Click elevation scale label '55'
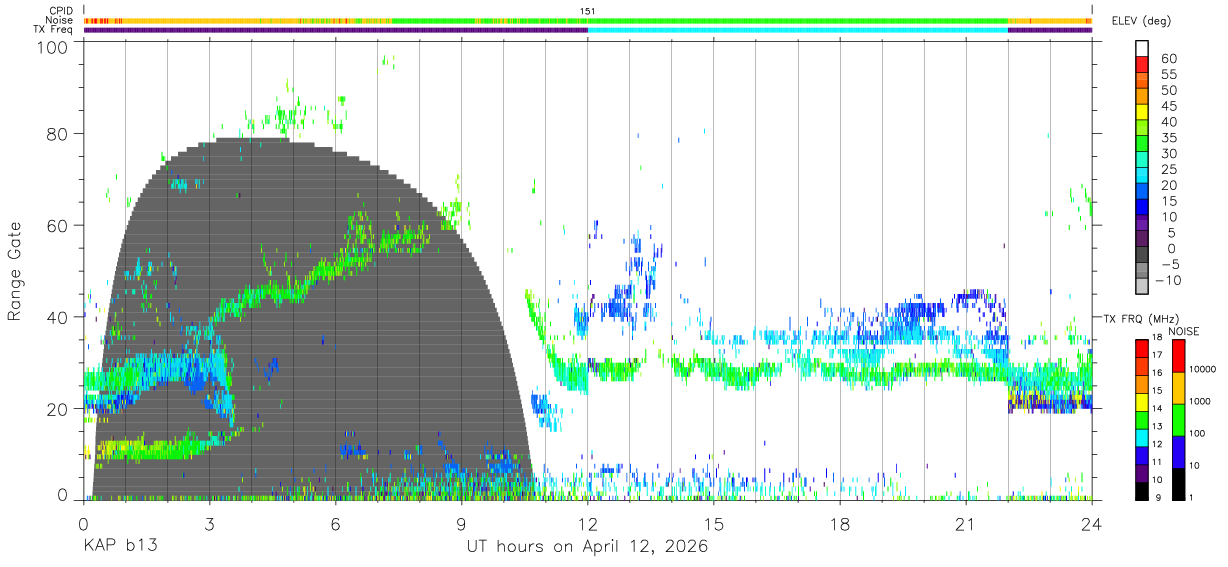 coord(1169,75)
